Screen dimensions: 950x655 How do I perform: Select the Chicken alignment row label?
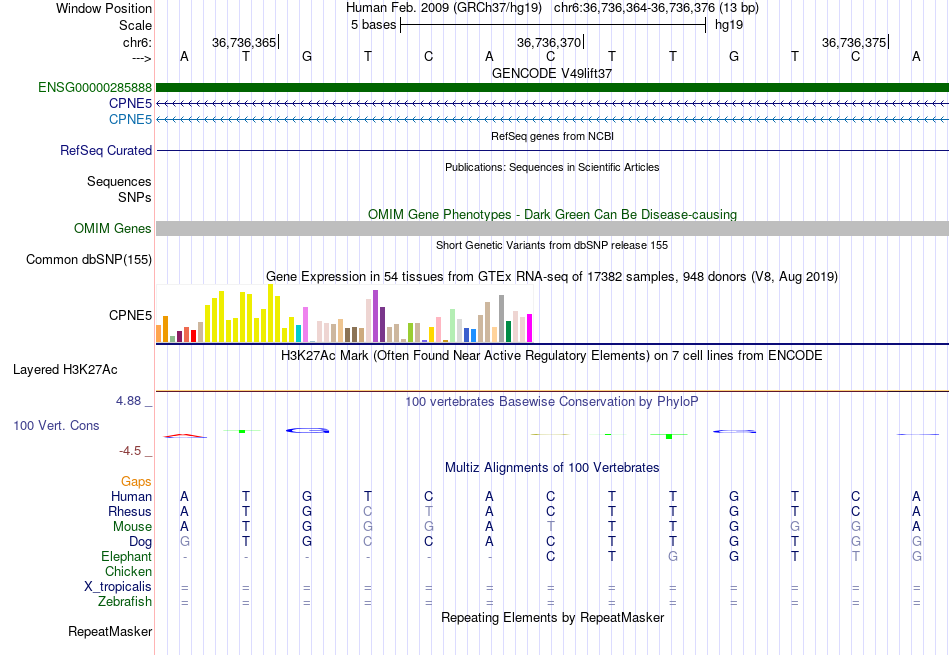point(128,571)
